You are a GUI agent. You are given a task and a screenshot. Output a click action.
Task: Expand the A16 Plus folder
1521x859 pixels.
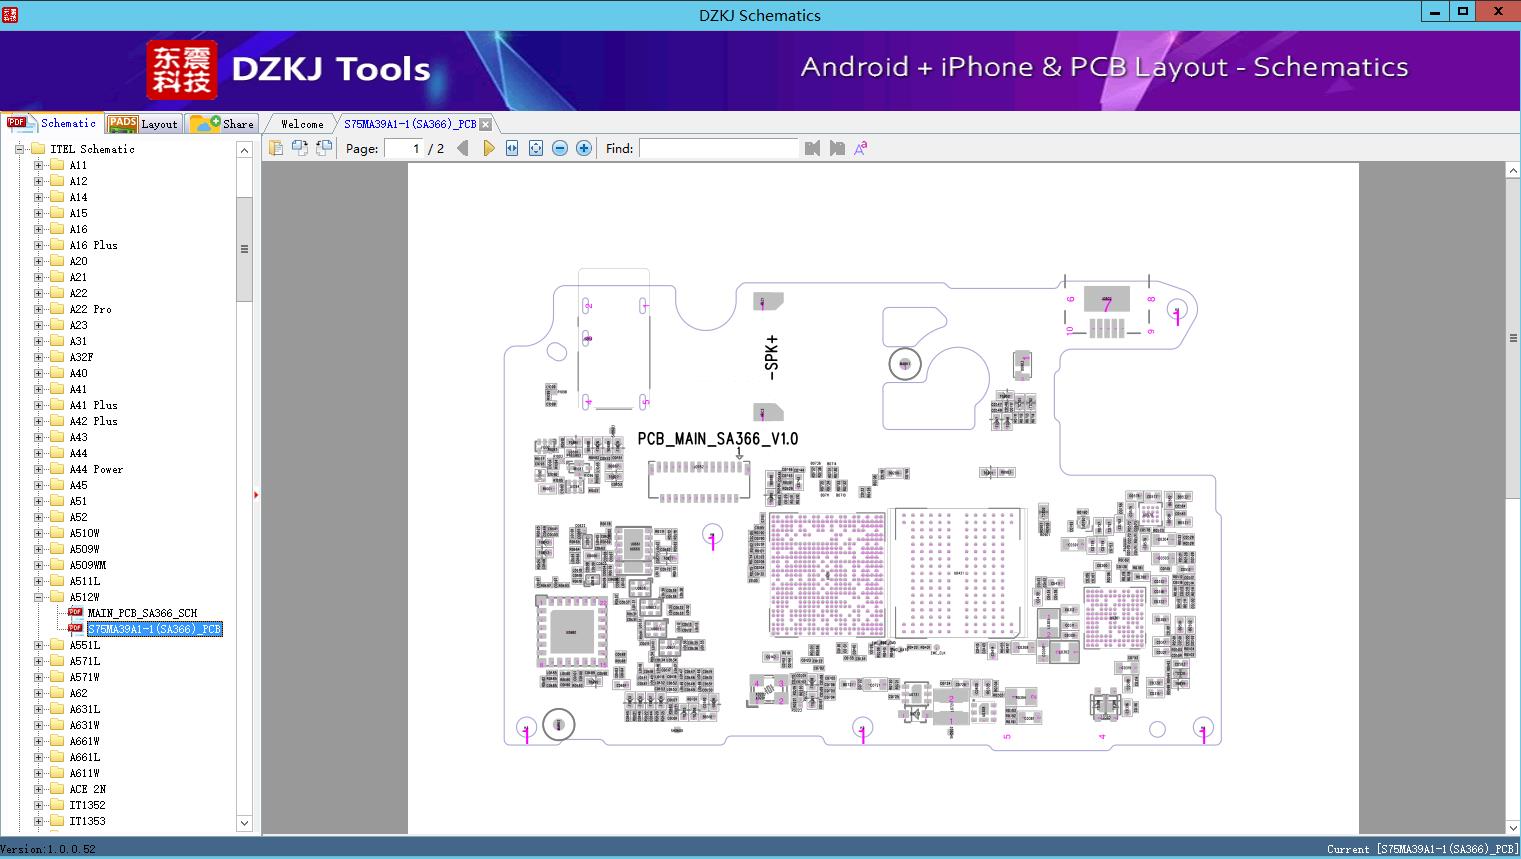38,245
